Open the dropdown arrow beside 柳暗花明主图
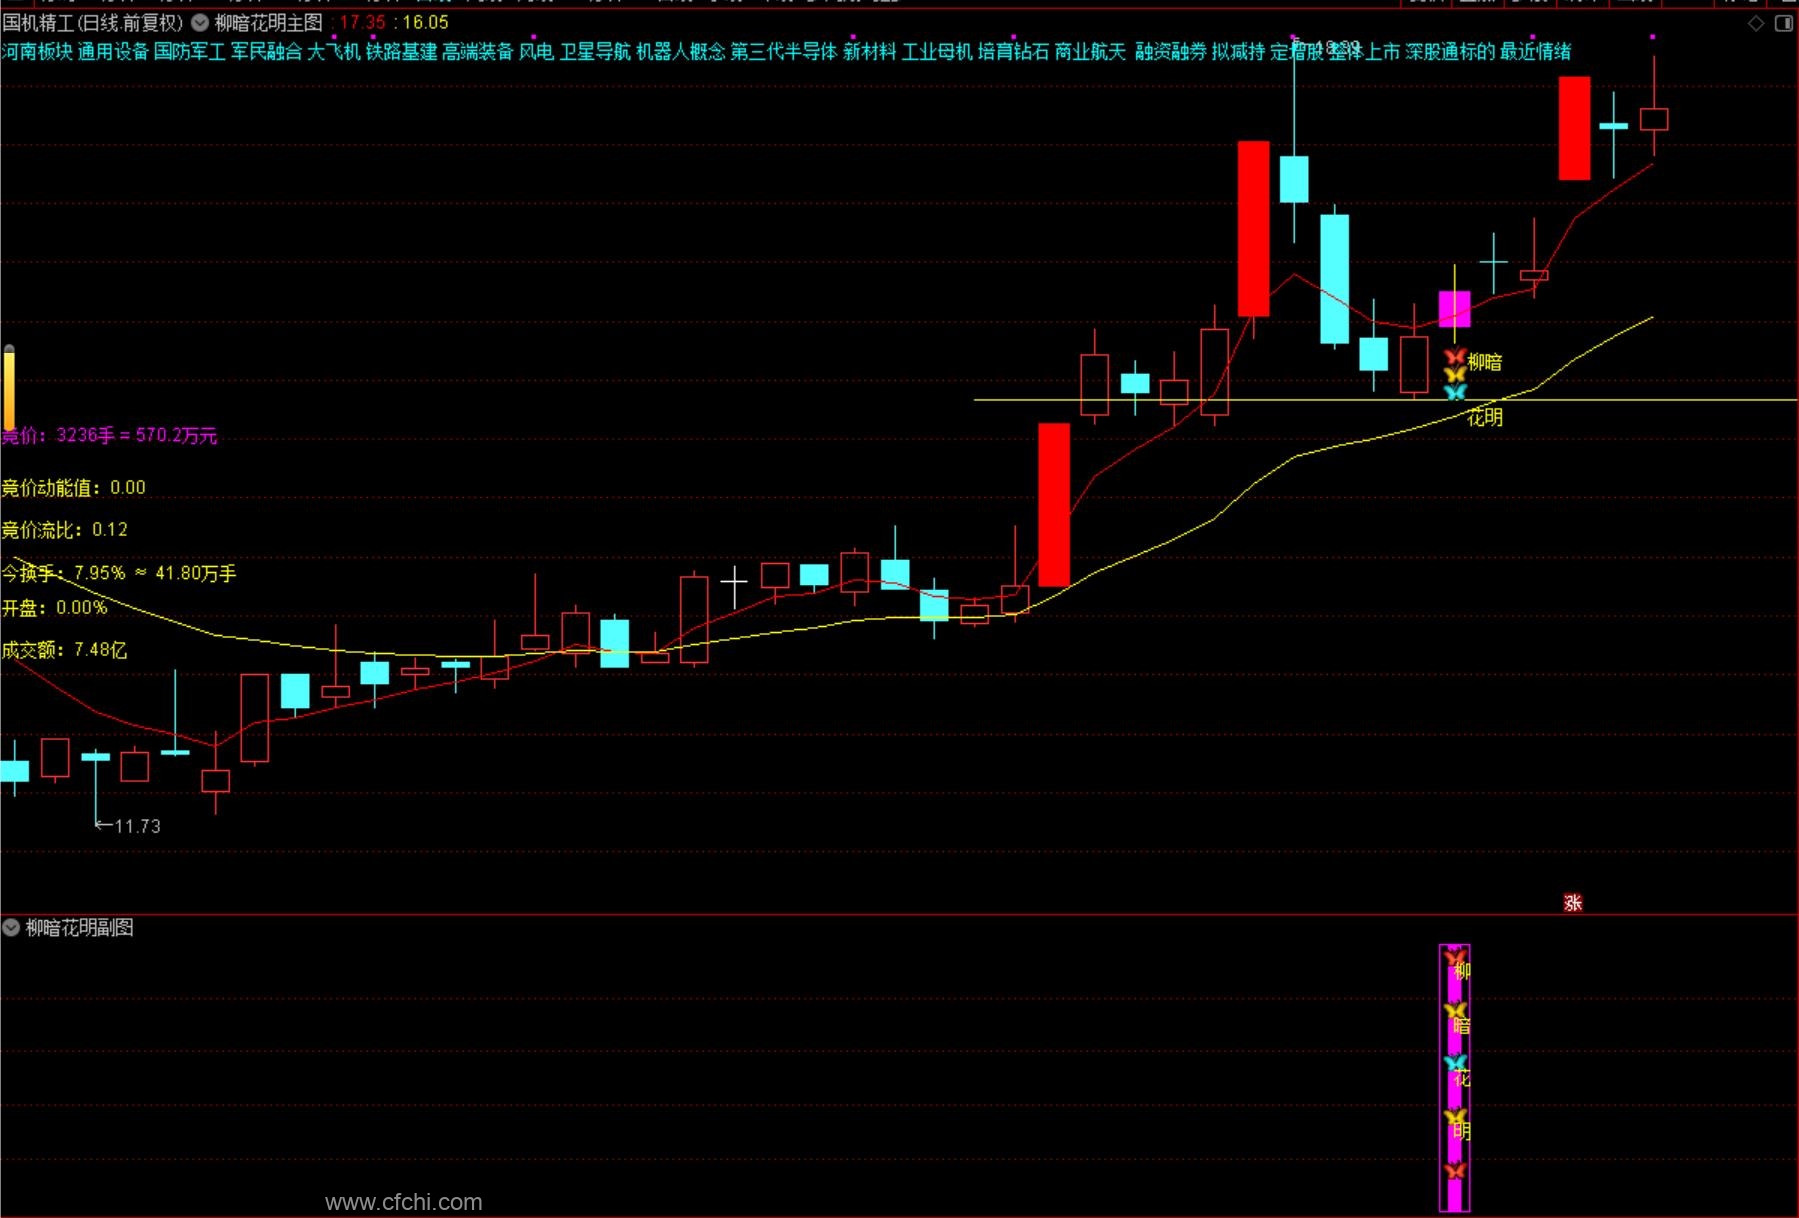 200,22
